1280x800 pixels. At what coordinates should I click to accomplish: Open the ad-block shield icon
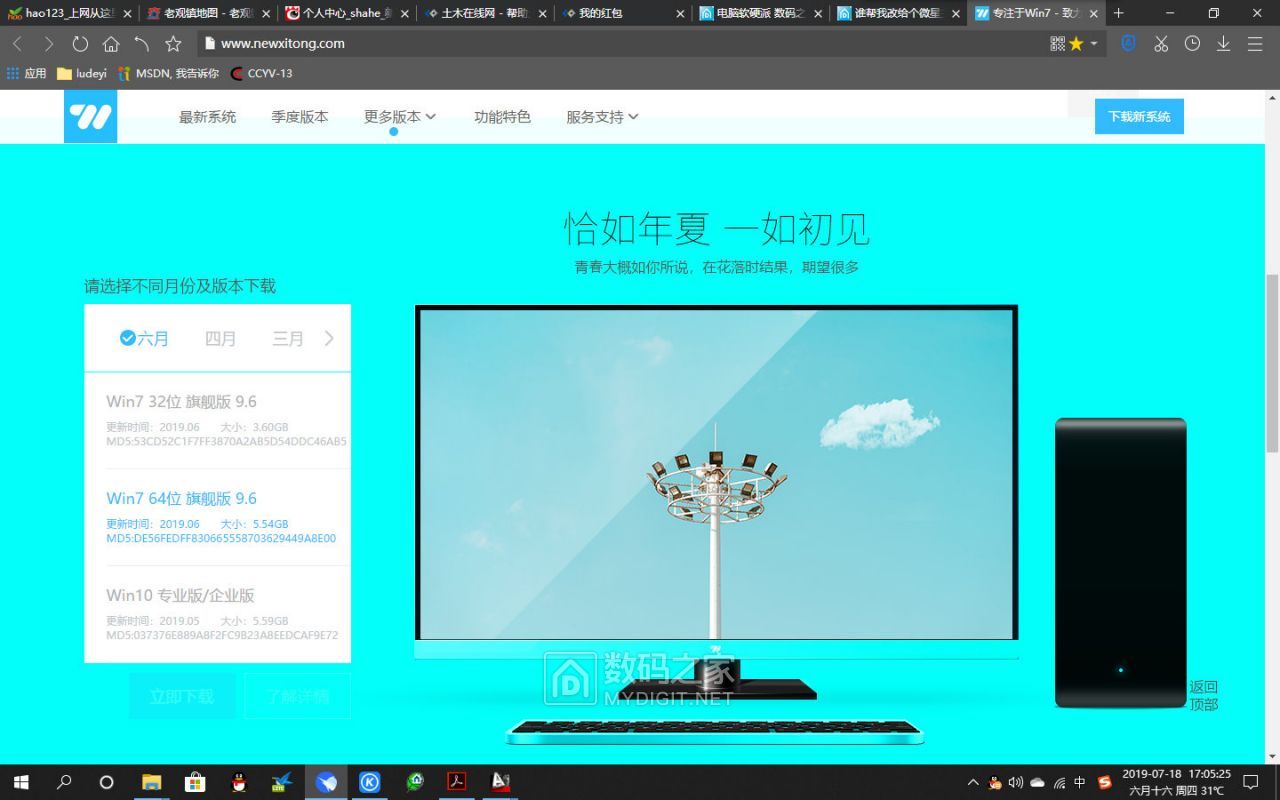point(1127,43)
